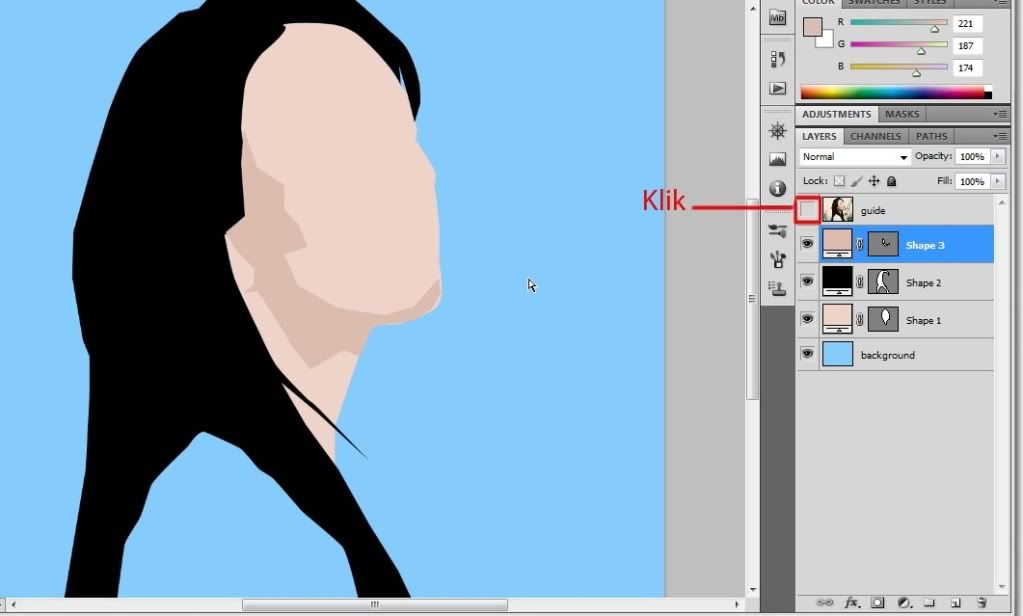Click the Link Layers chain icon
Screen dimensions: 1023x616
coord(825,602)
